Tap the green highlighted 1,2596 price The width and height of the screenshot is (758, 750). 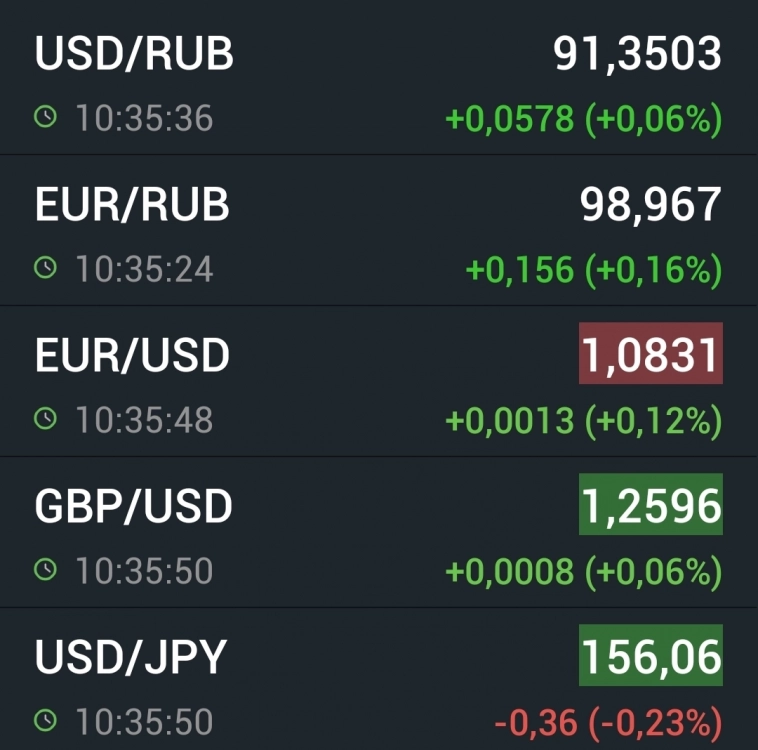650,507
